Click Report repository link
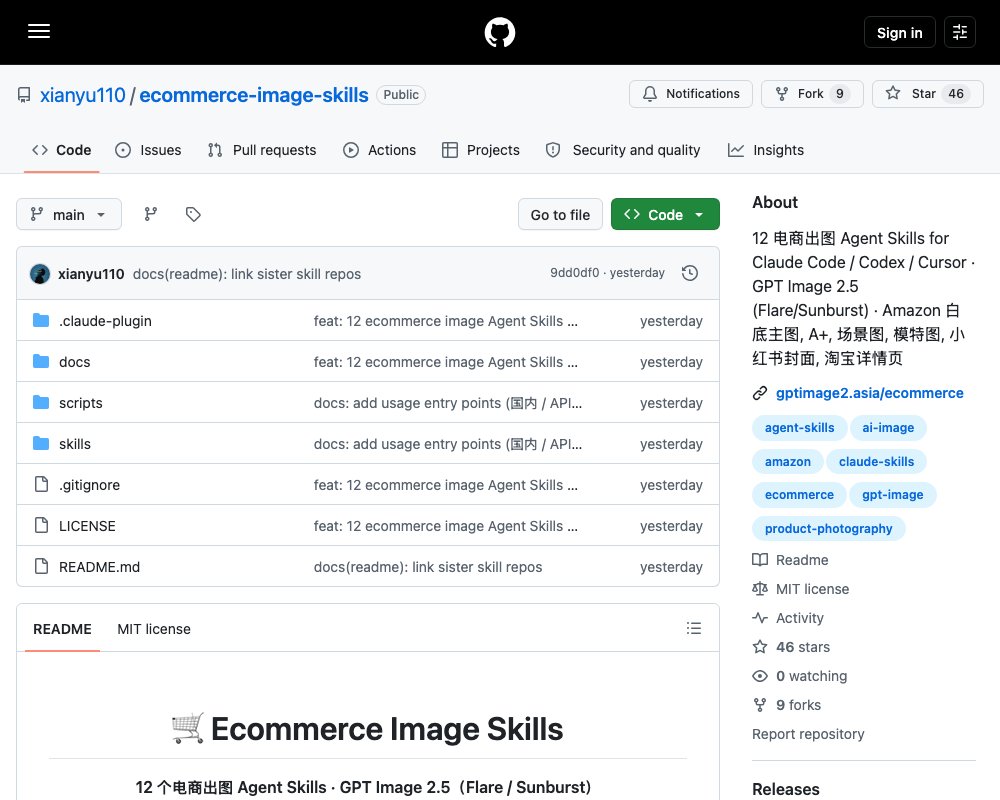This screenshot has width=1000, height=800. (x=808, y=734)
